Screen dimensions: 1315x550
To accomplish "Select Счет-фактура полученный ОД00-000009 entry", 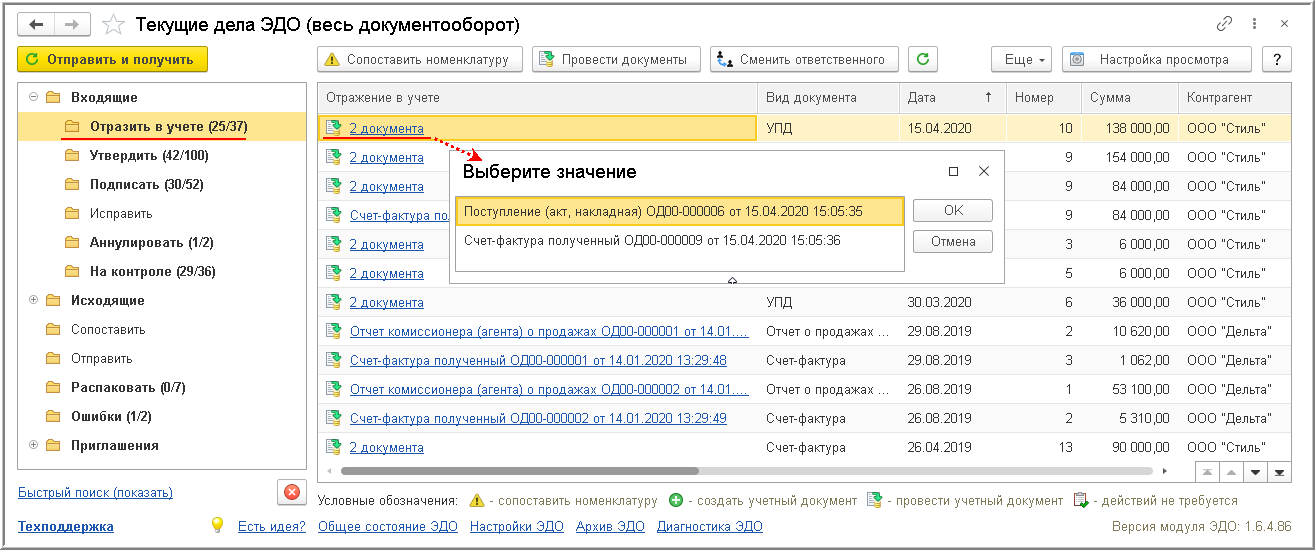I will 680,240.
